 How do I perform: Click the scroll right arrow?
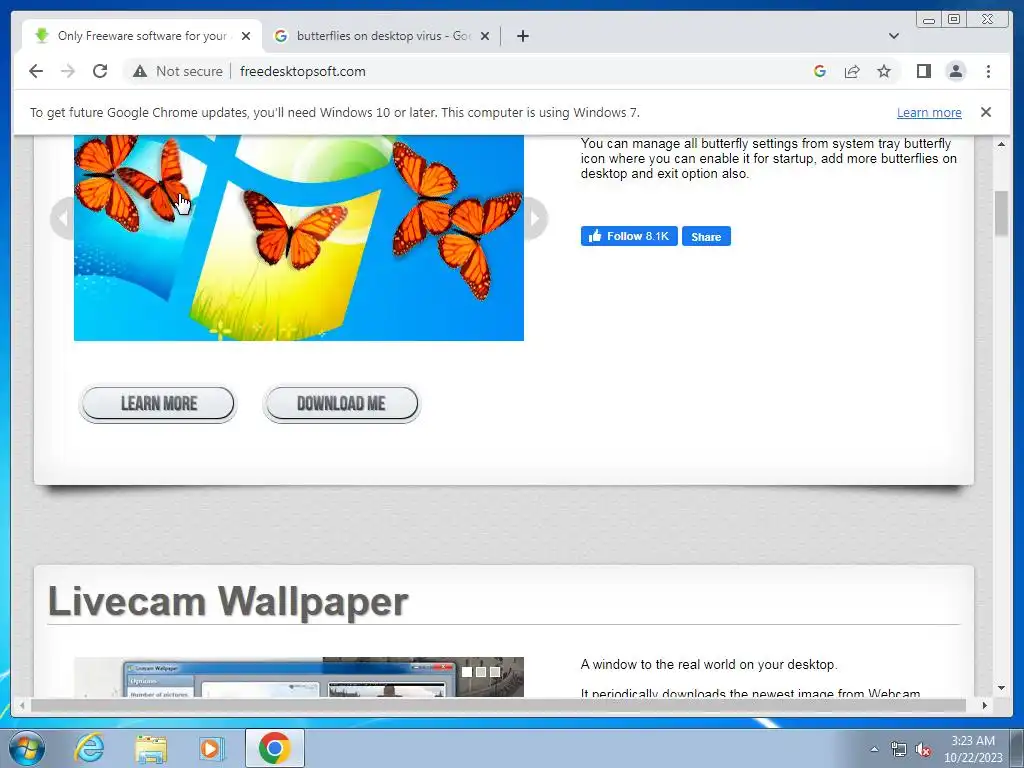[985, 705]
